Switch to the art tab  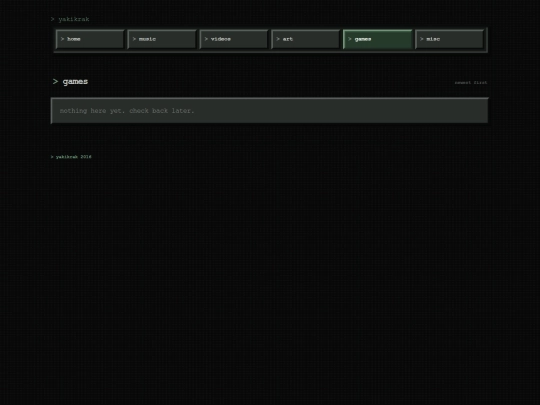coord(305,39)
